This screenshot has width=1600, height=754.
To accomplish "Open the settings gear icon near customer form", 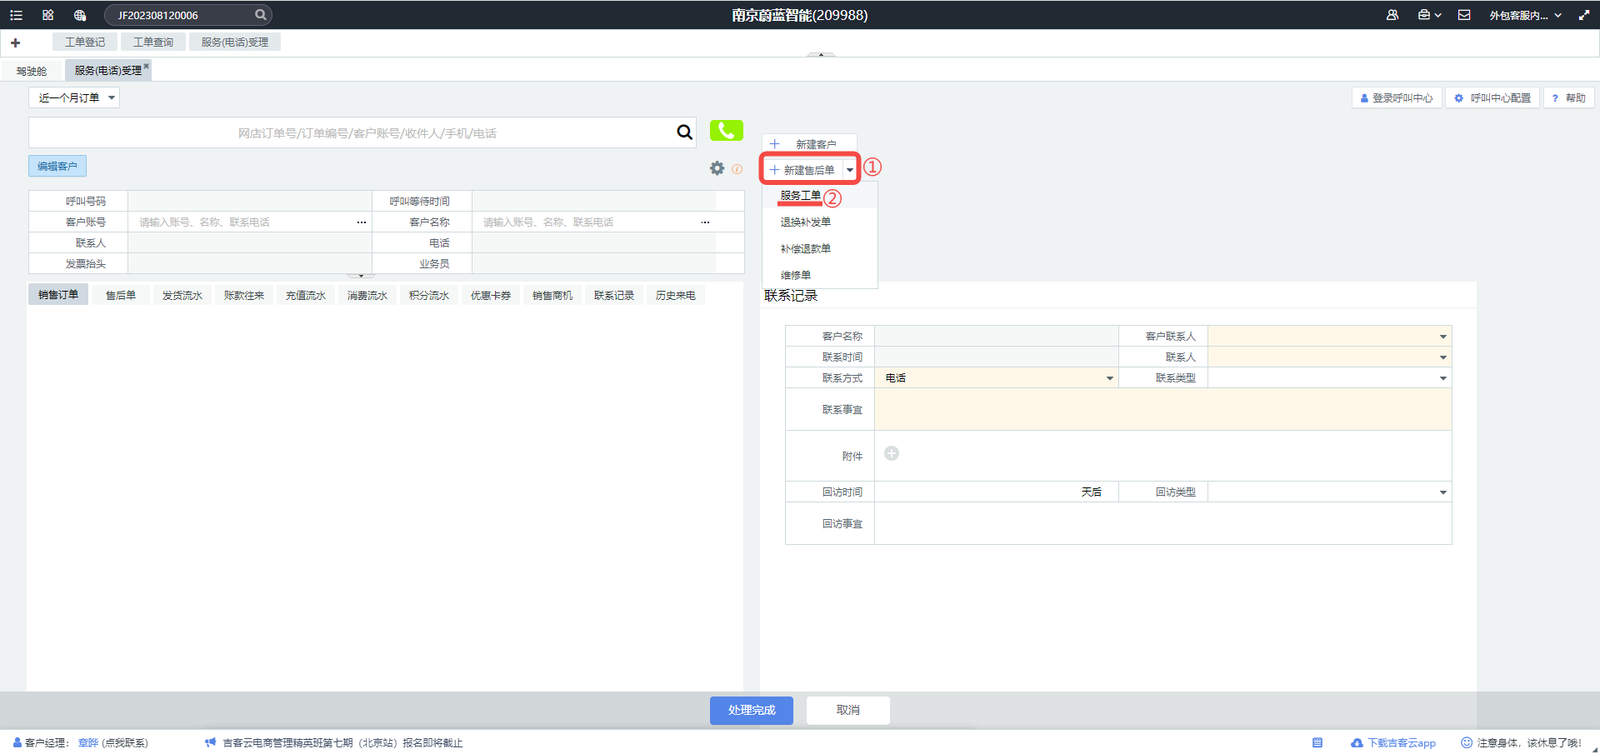I will [x=717, y=168].
